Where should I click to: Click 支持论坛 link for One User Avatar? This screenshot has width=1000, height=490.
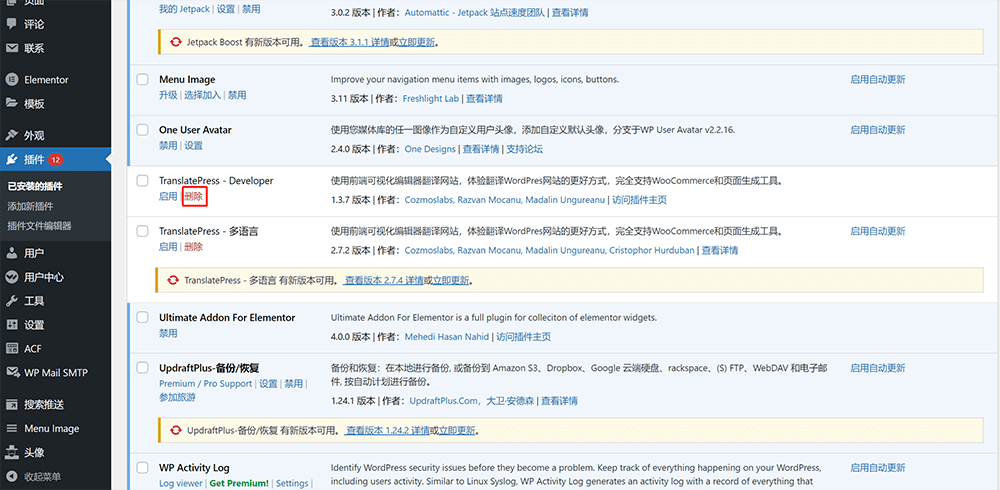click(x=524, y=149)
